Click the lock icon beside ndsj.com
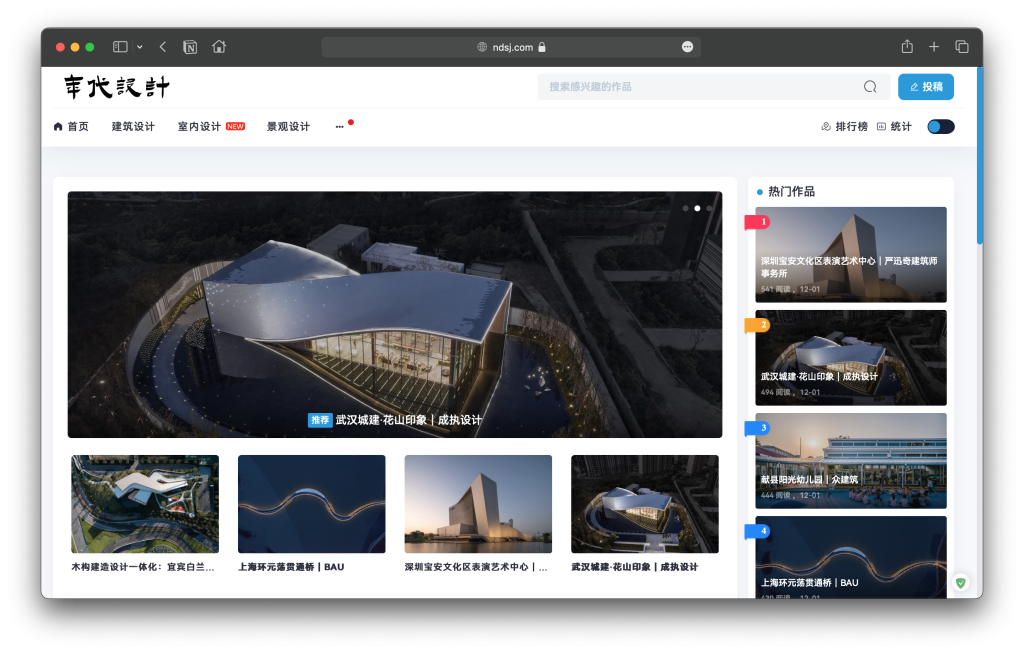Viewport: 1024px width, 653px height. click(x=542, y=47)
